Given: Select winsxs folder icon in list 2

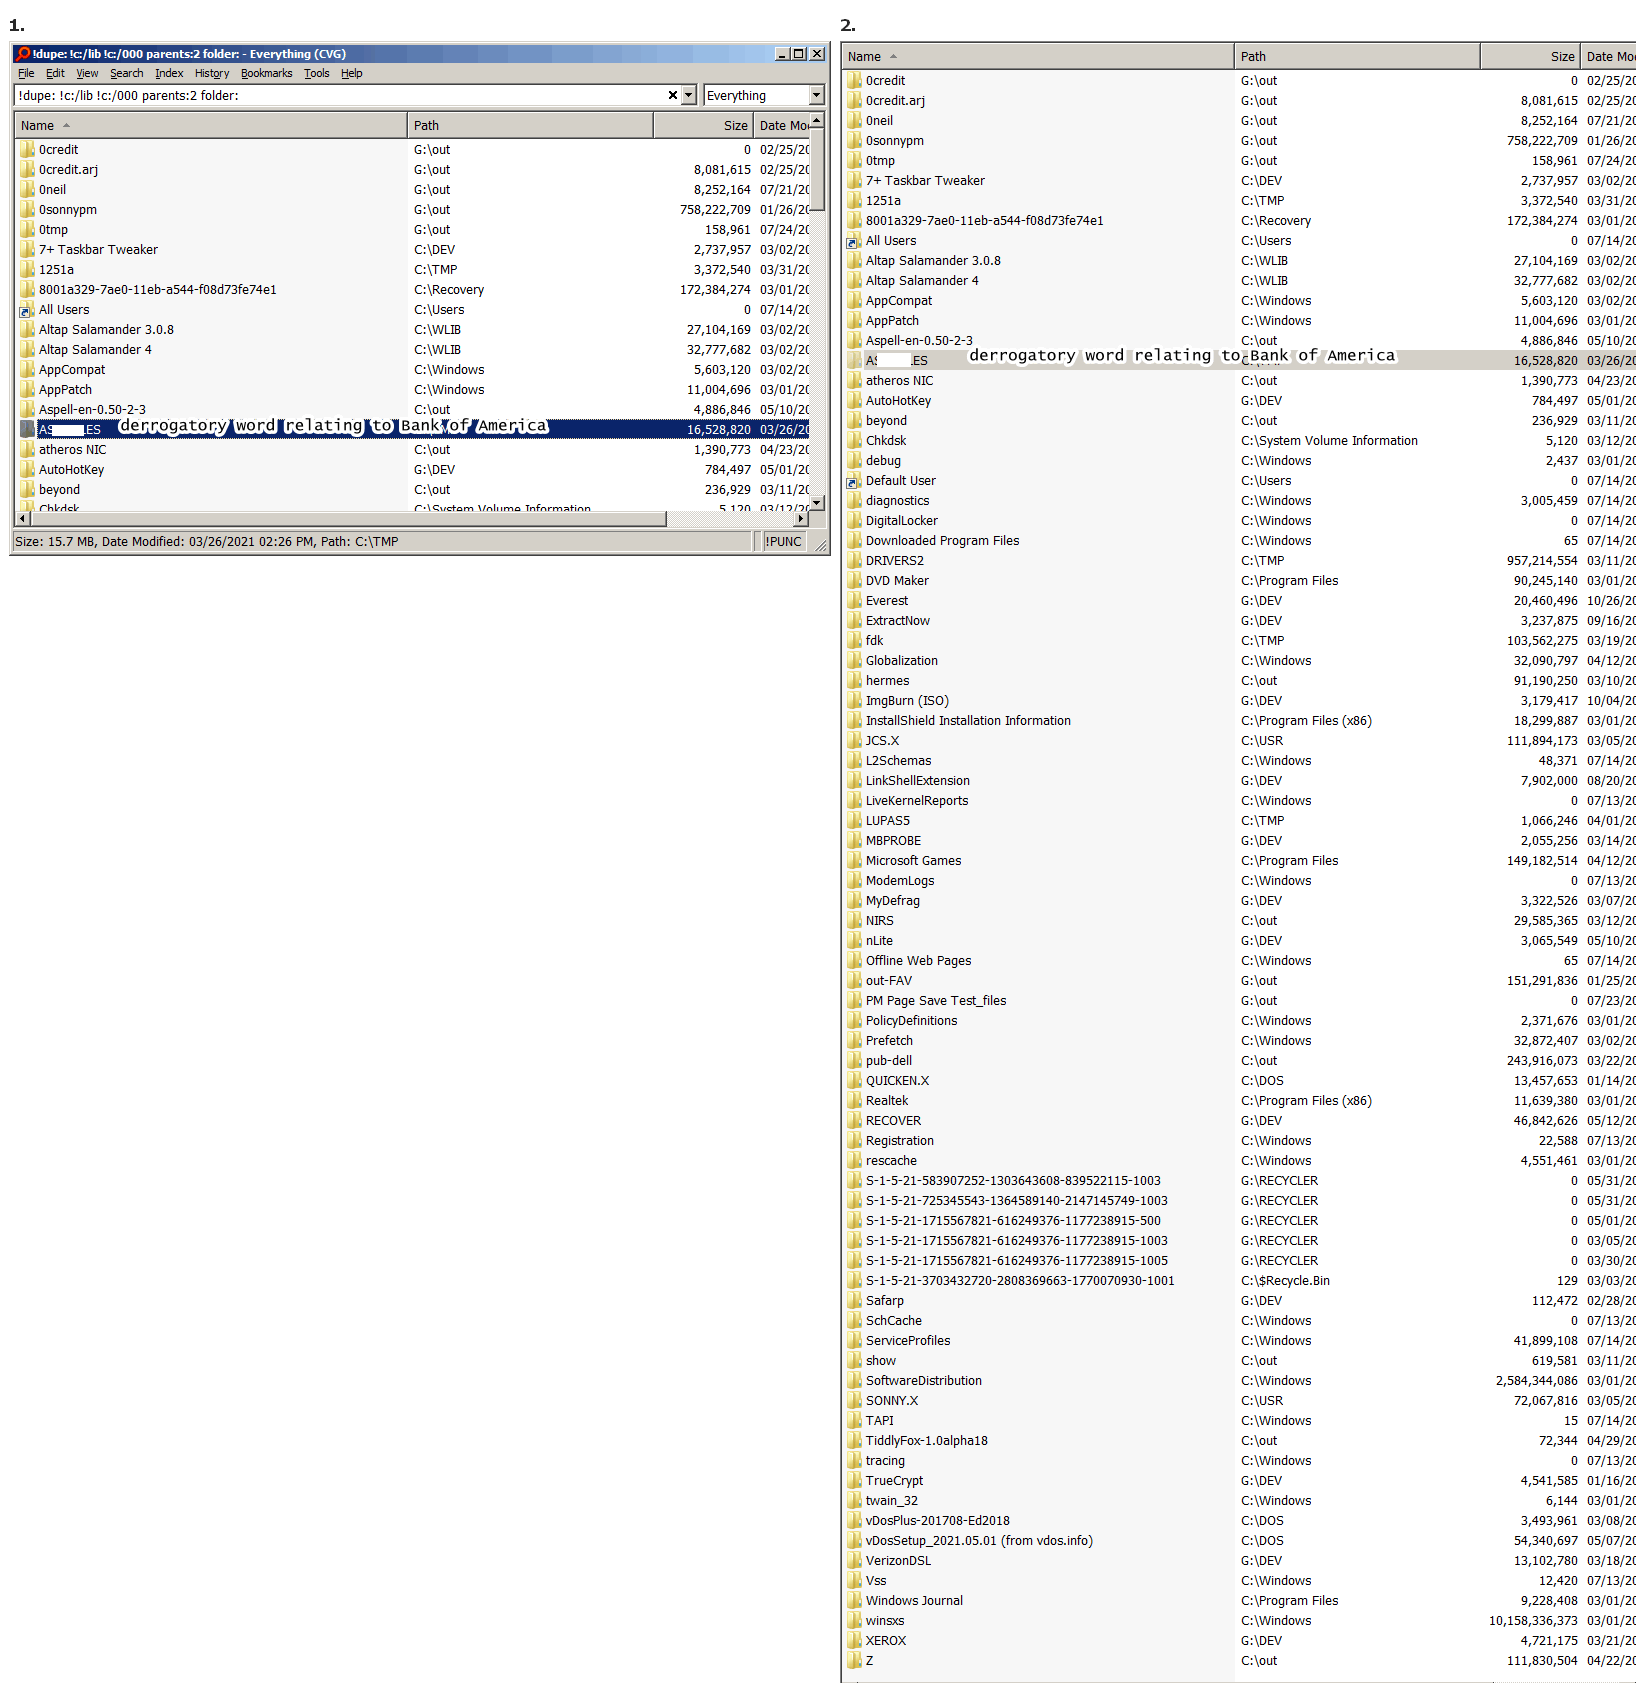Looking at the screenshot, I should point(854,1620).
